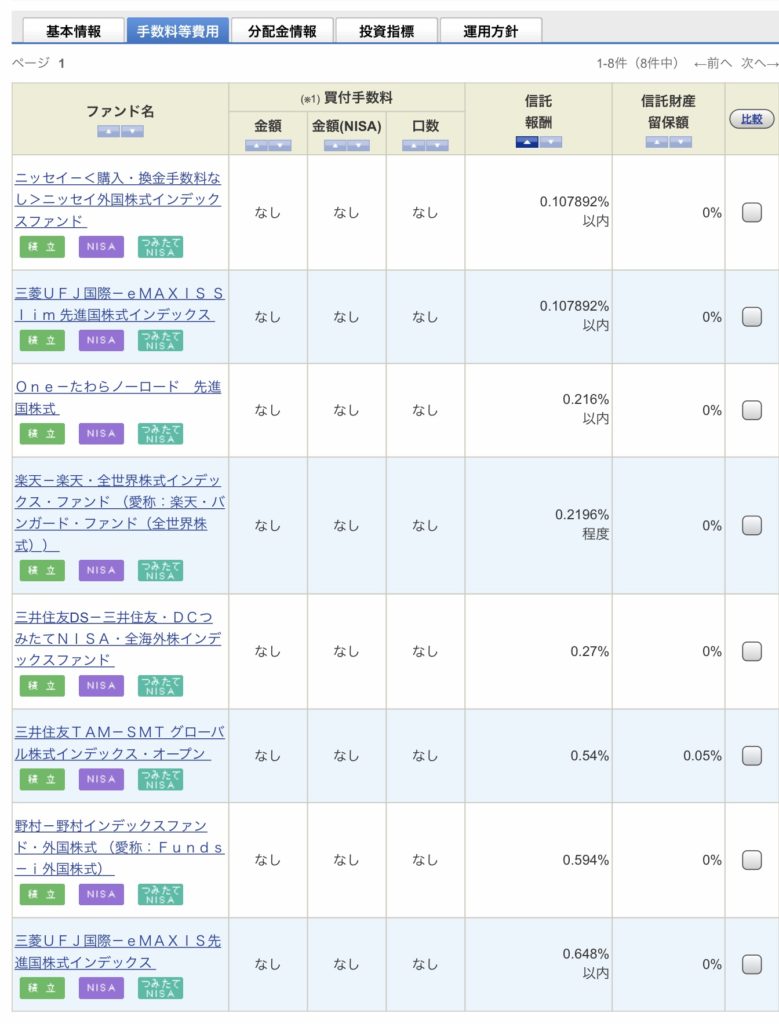Click 積立 badge for 野村インデックスファンド
779x1024 pixels.
42,894
